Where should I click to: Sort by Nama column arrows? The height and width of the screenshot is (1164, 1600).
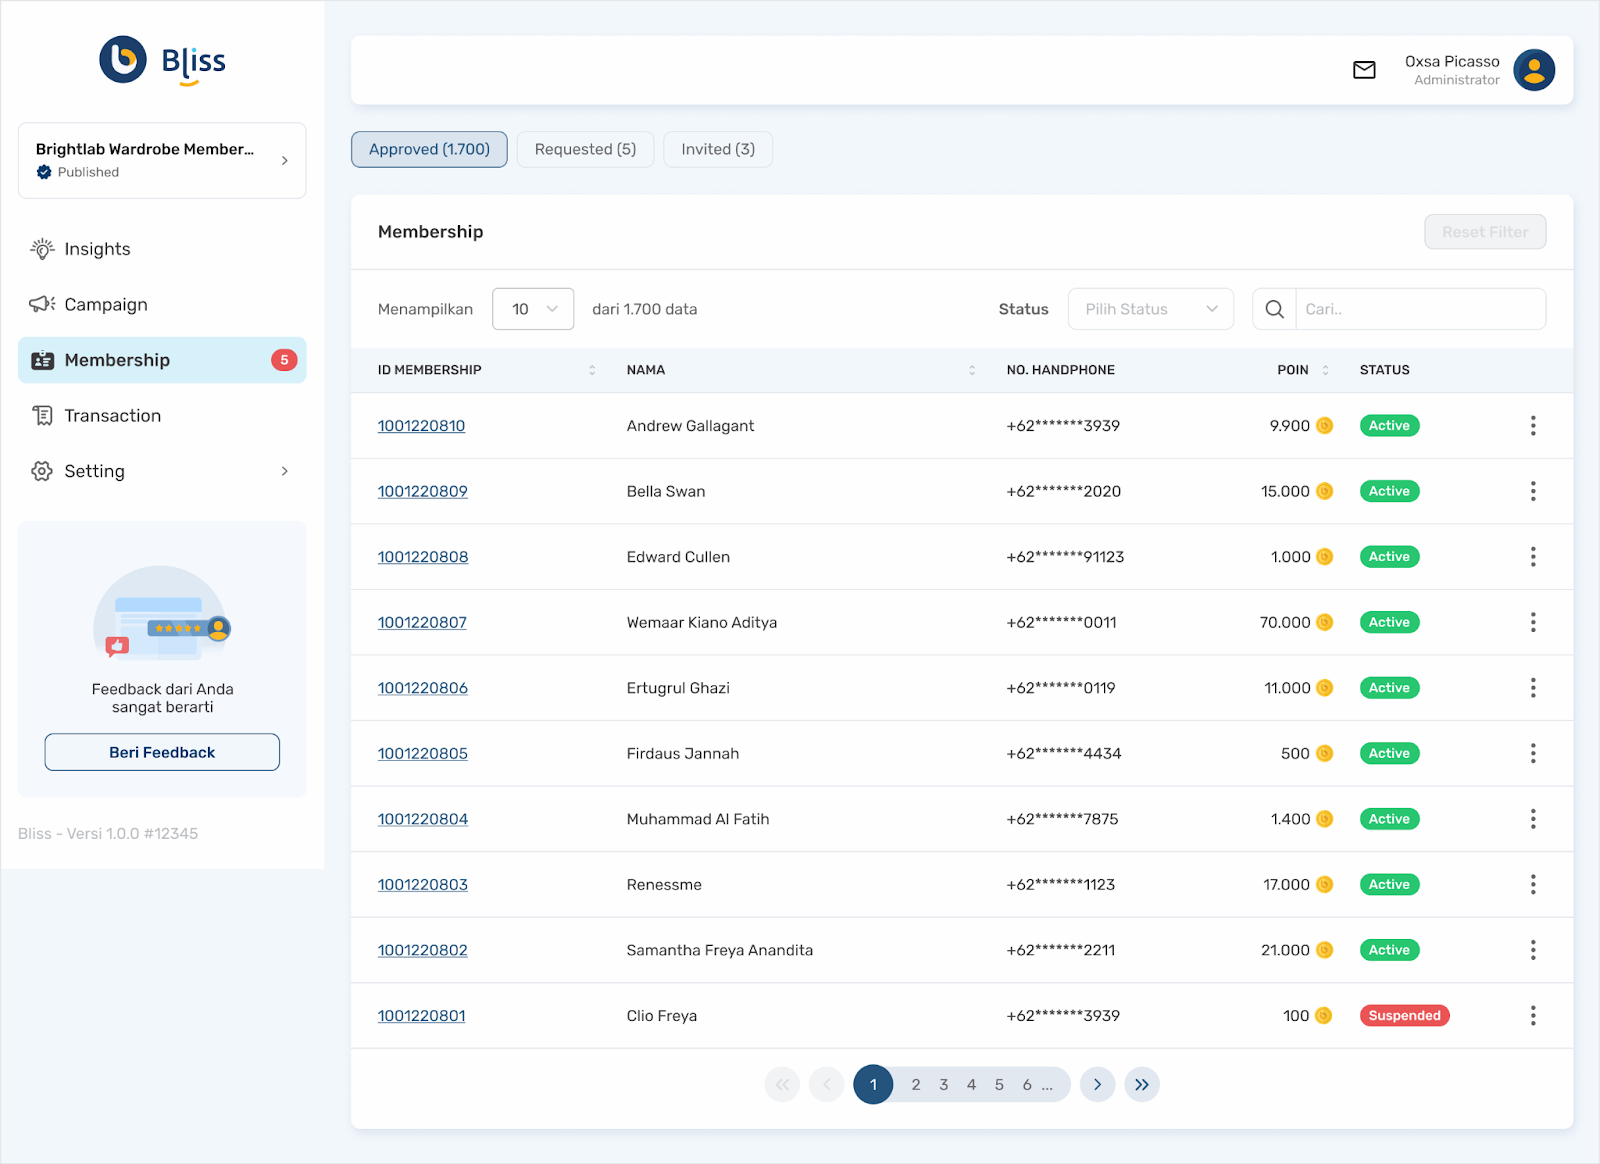972,370
